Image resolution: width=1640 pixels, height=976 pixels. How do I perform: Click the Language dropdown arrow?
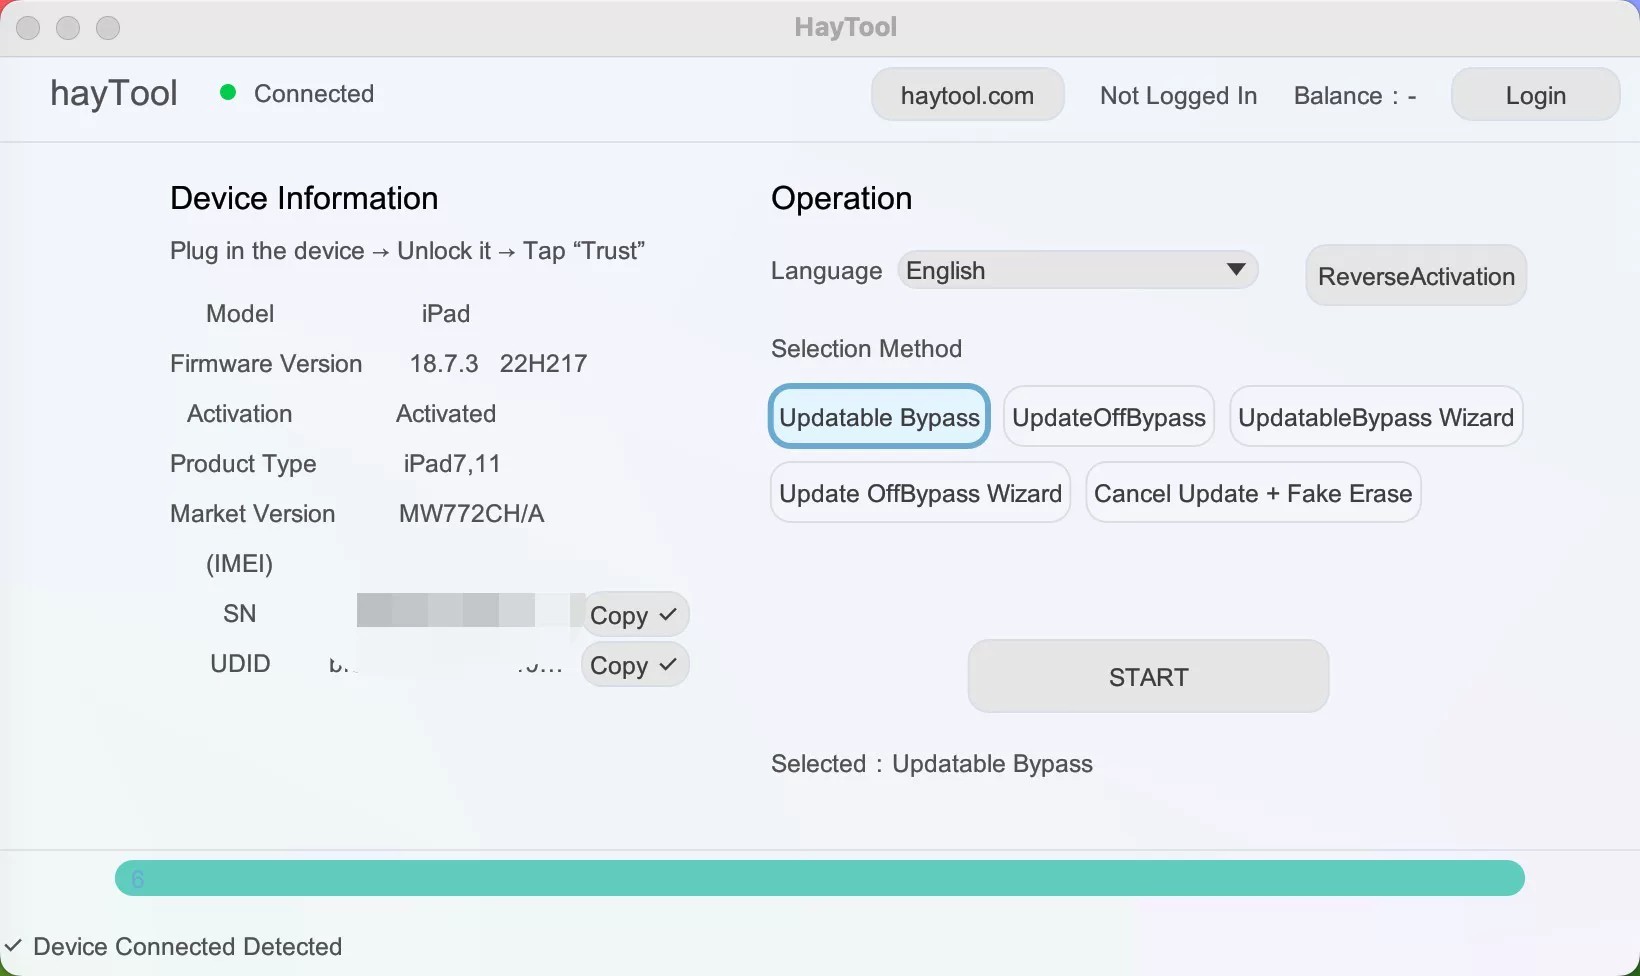(1235, 270)
